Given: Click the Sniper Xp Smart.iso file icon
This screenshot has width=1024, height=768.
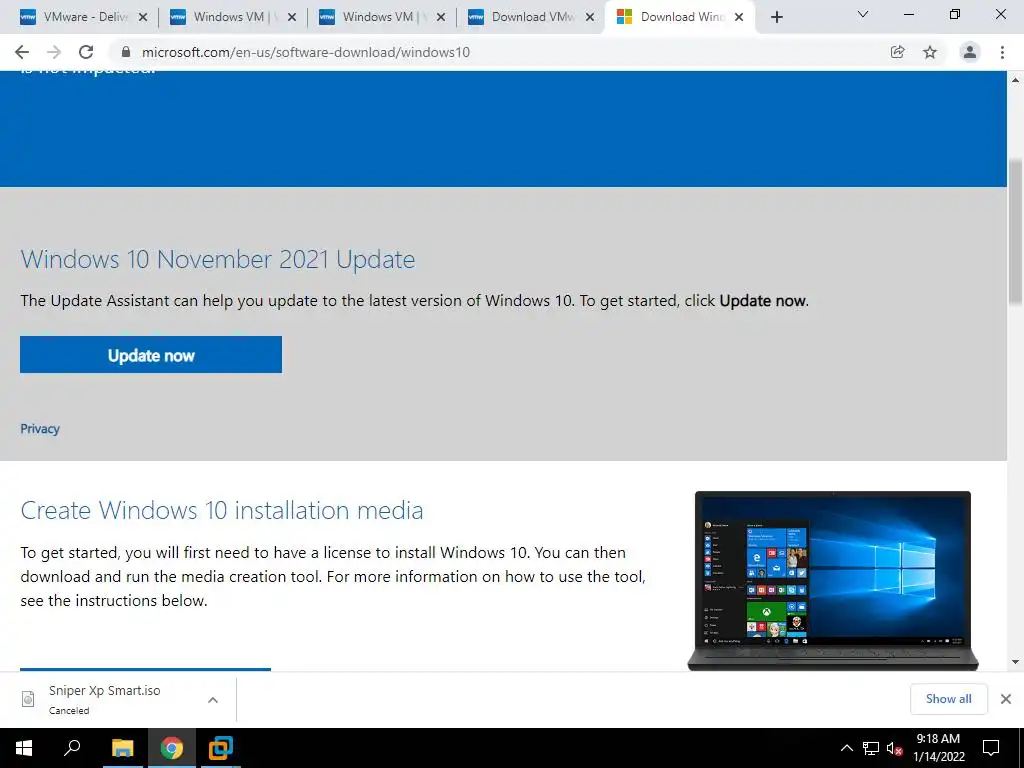Looking at the screenshot, I should pos(28,699).
